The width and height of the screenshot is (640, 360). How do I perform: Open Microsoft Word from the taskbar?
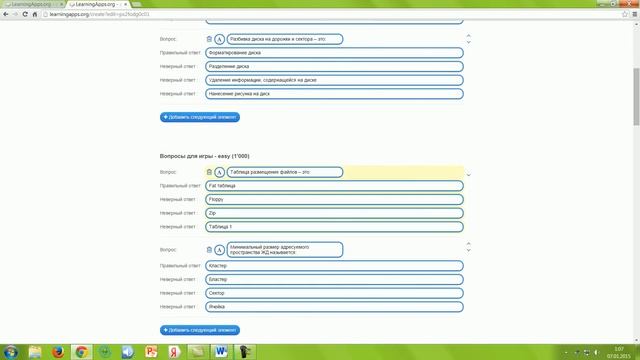point(221,352)
